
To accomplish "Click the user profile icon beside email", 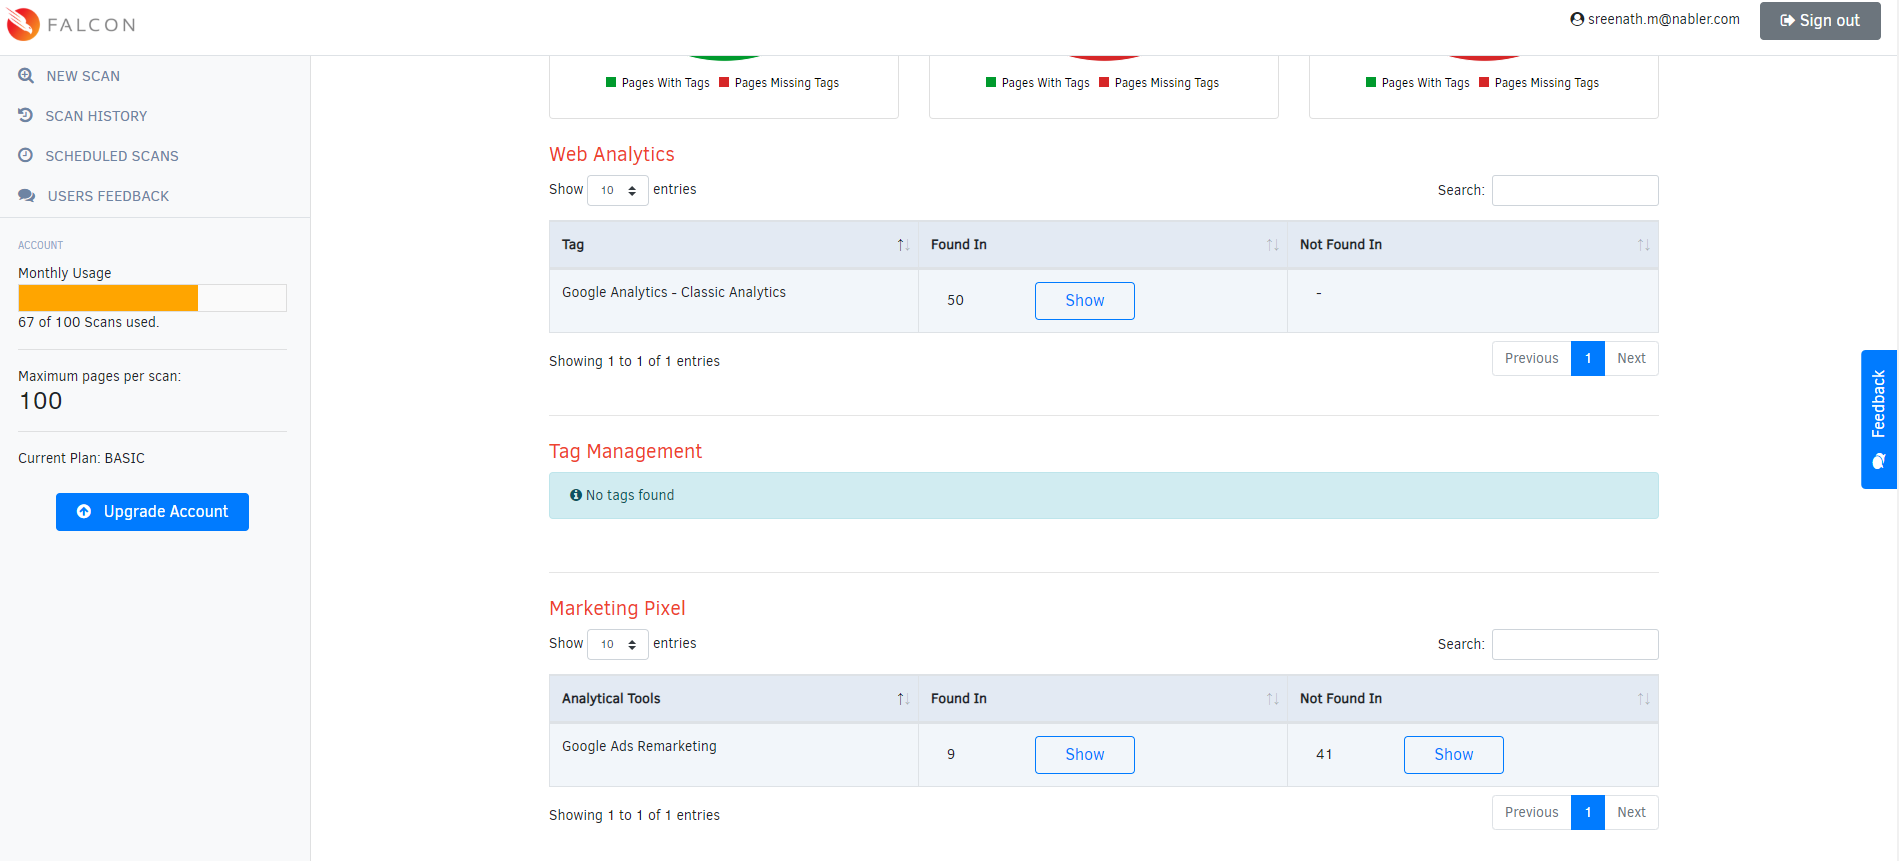I will pyautogui.click(x=1577, y=19).
